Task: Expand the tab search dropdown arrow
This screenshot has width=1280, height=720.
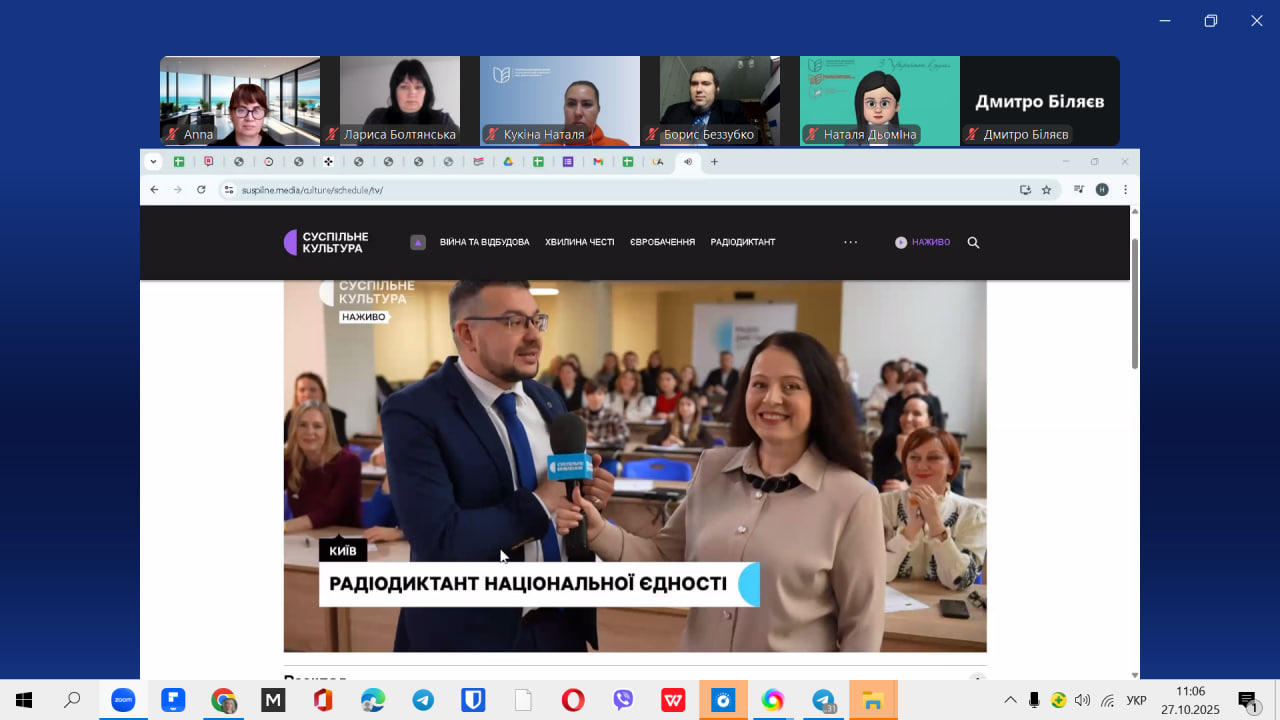Action: point(153,161)
